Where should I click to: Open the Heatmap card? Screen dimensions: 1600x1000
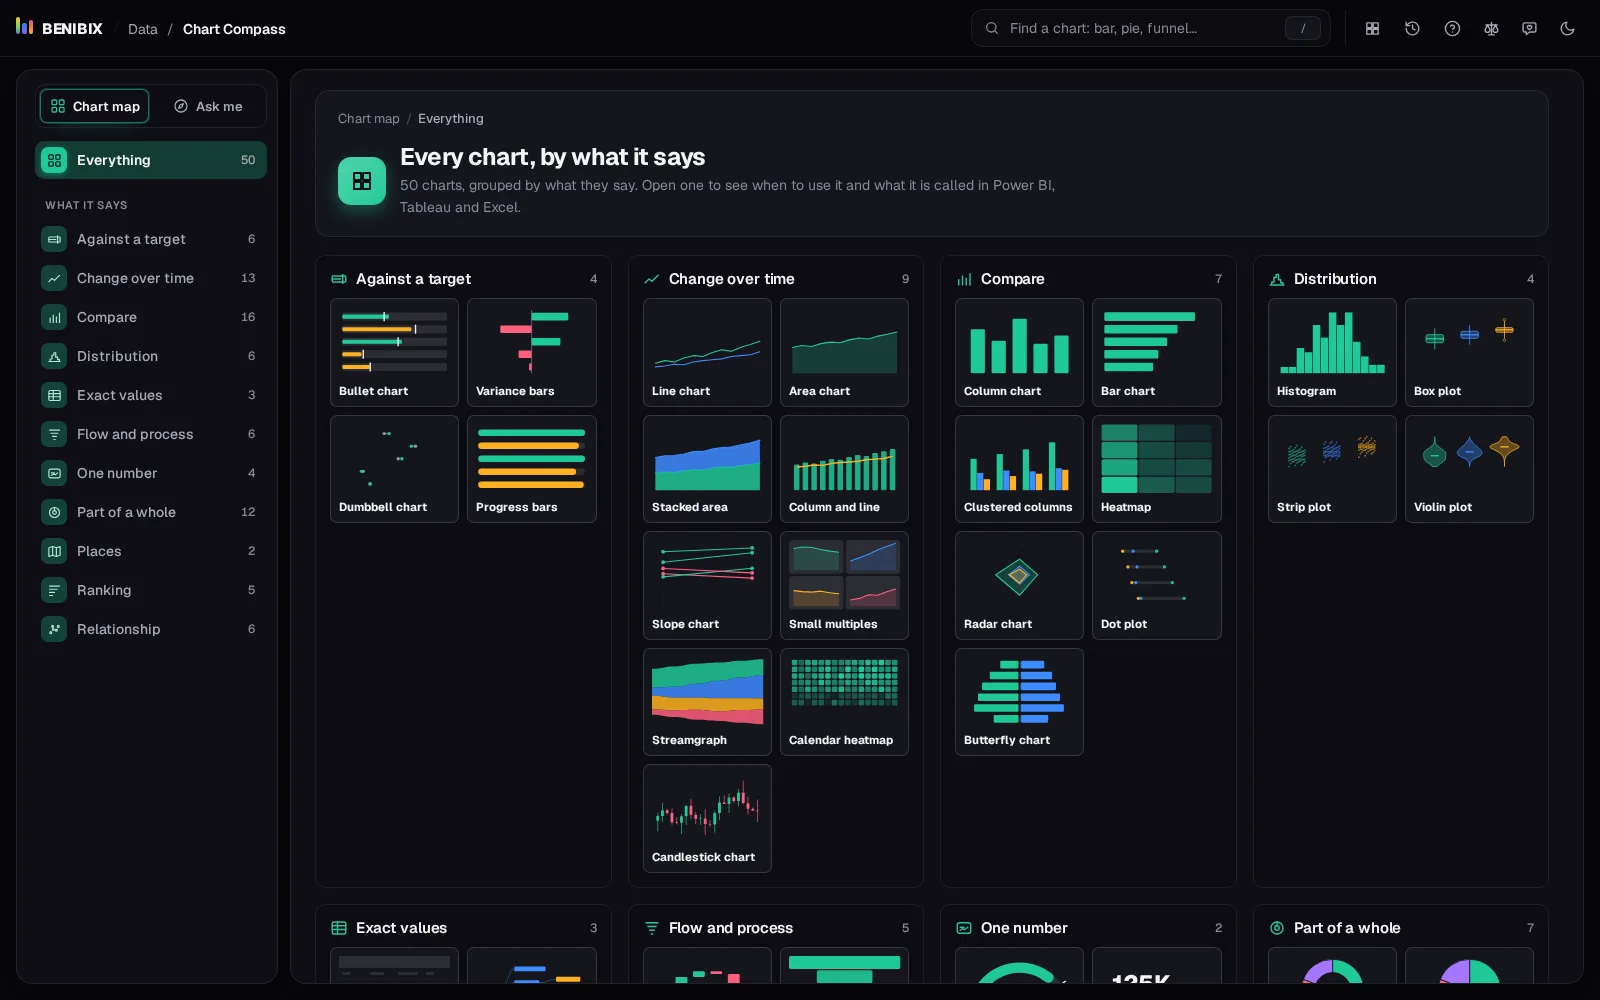click(1156, 468)
